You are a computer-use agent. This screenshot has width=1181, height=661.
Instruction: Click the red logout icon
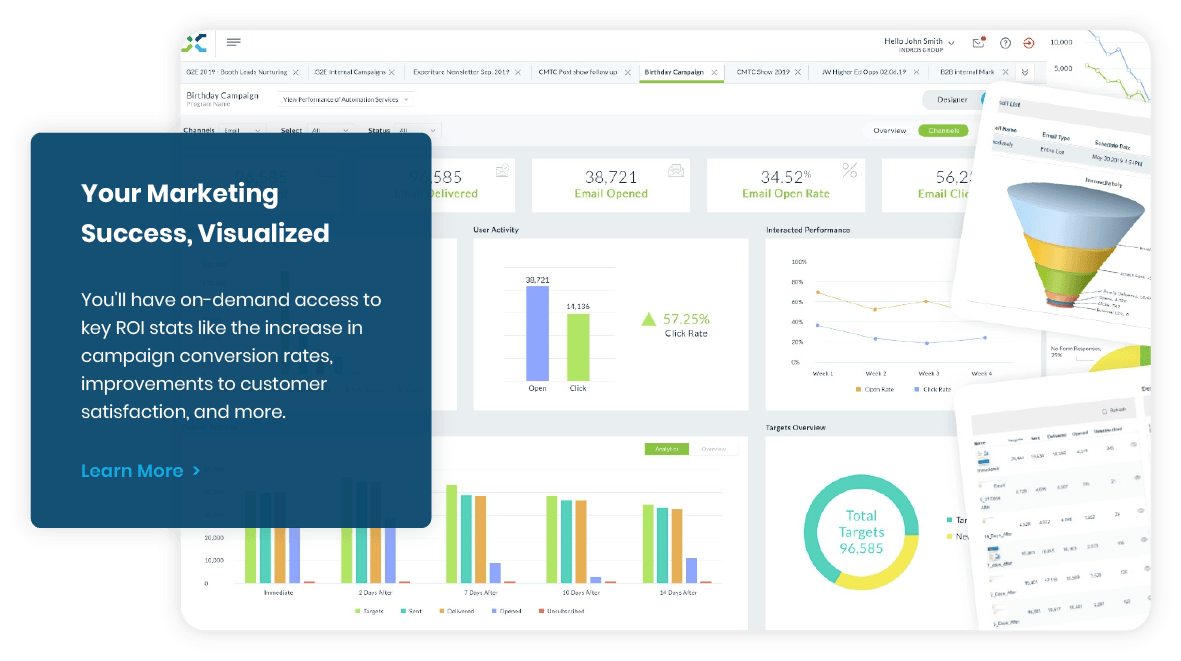point(1028,43)
